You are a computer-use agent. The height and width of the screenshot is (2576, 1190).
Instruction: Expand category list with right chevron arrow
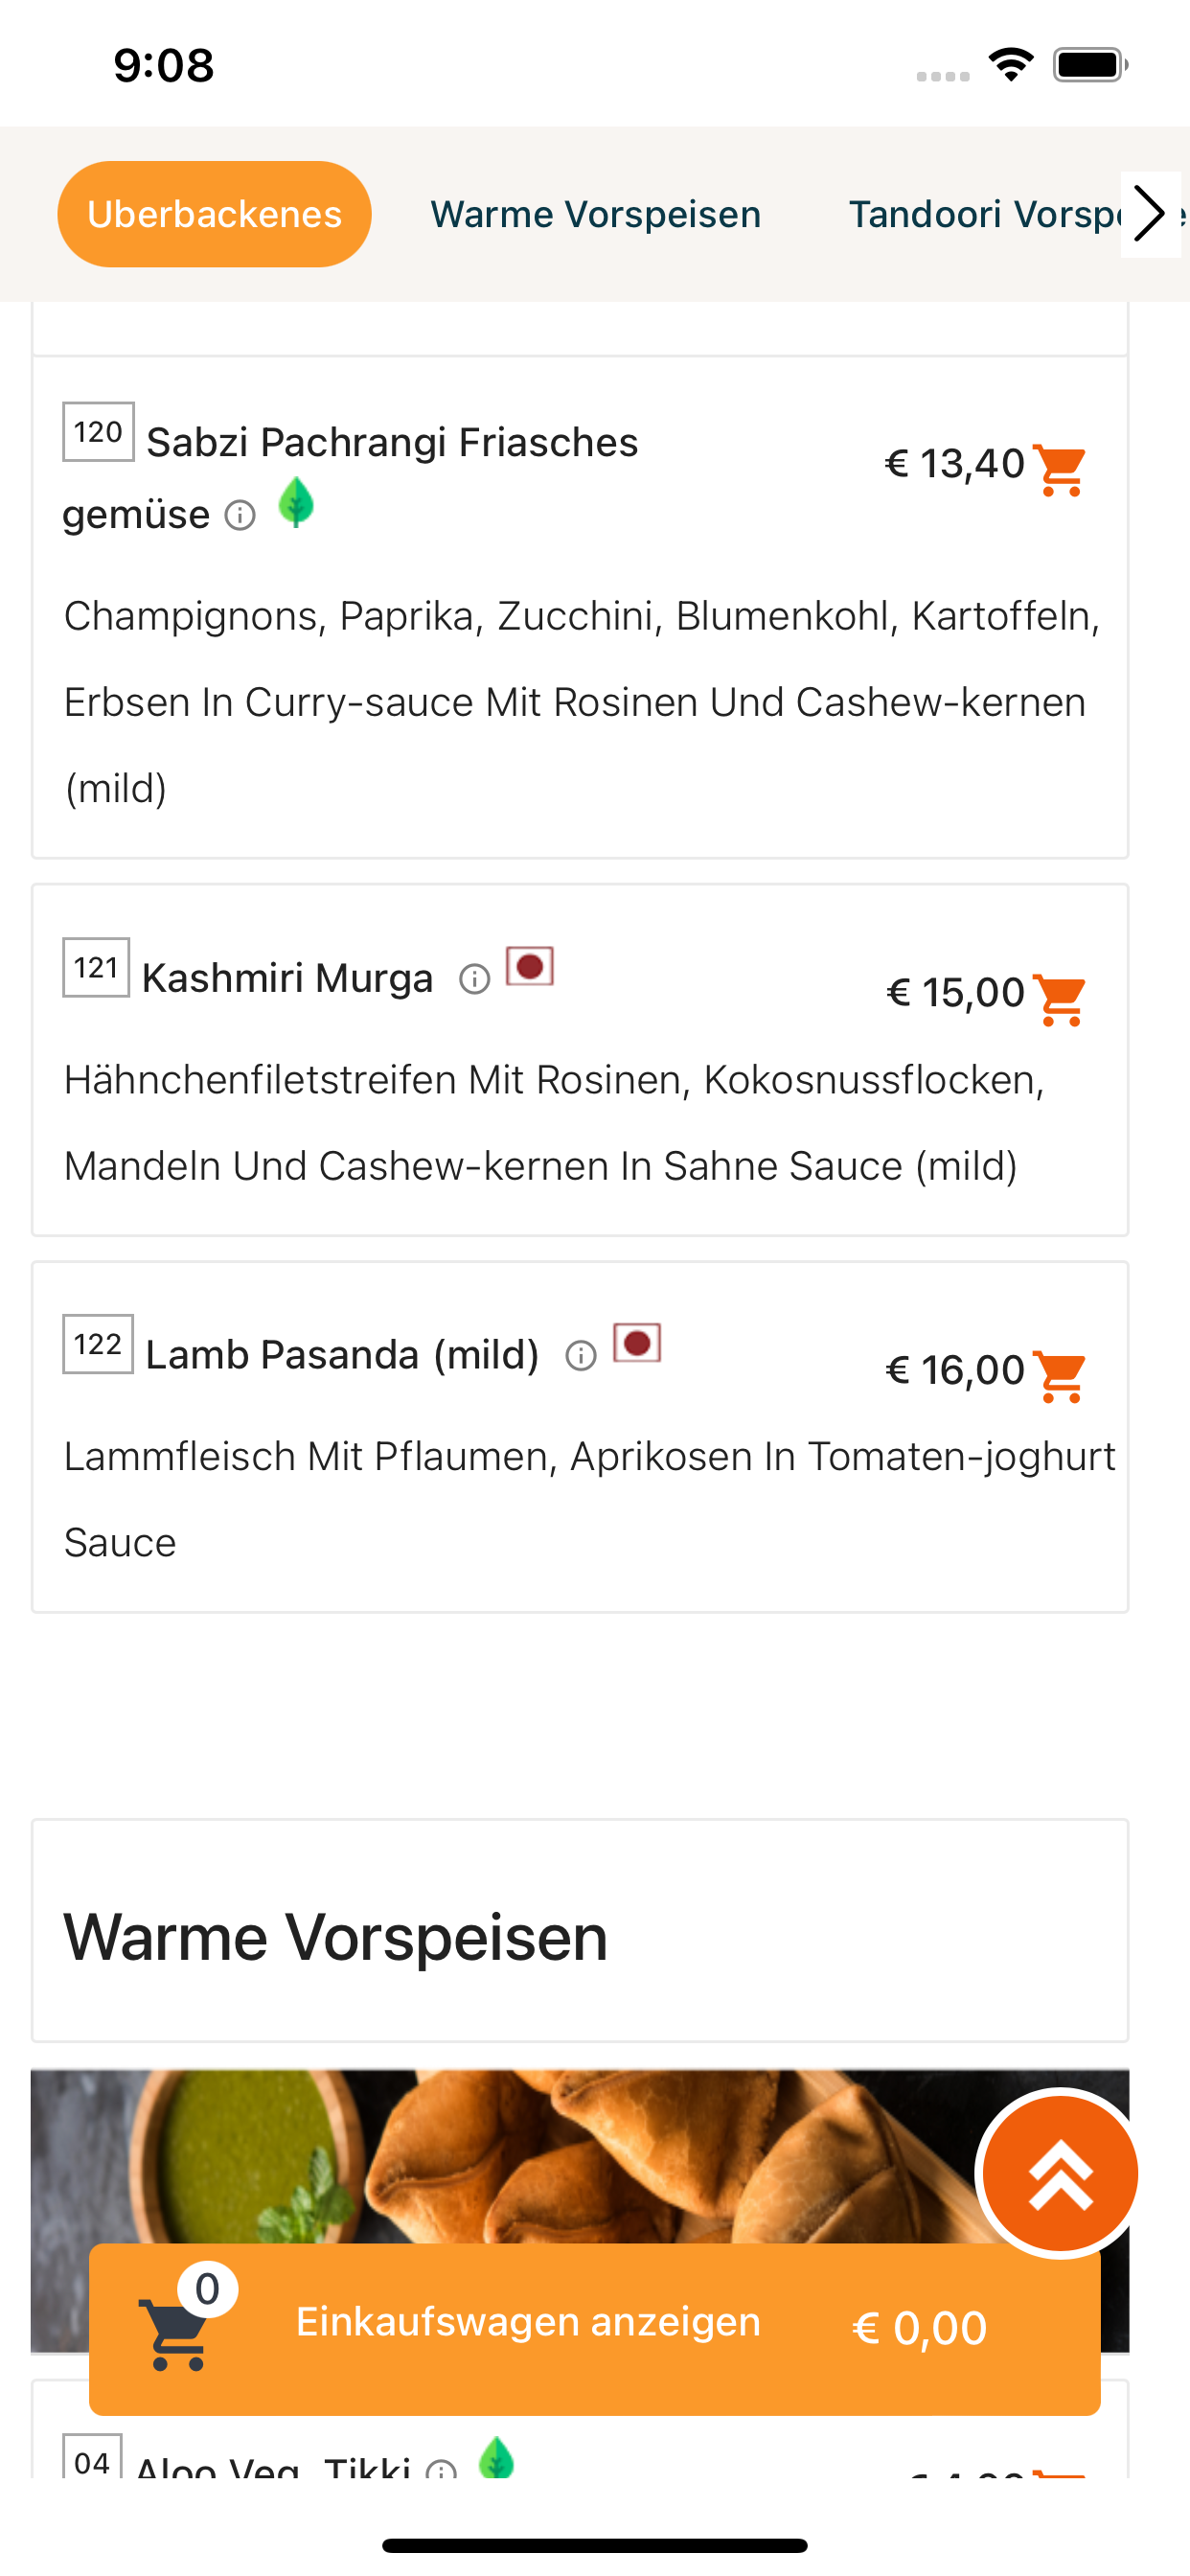[1150, 214]
